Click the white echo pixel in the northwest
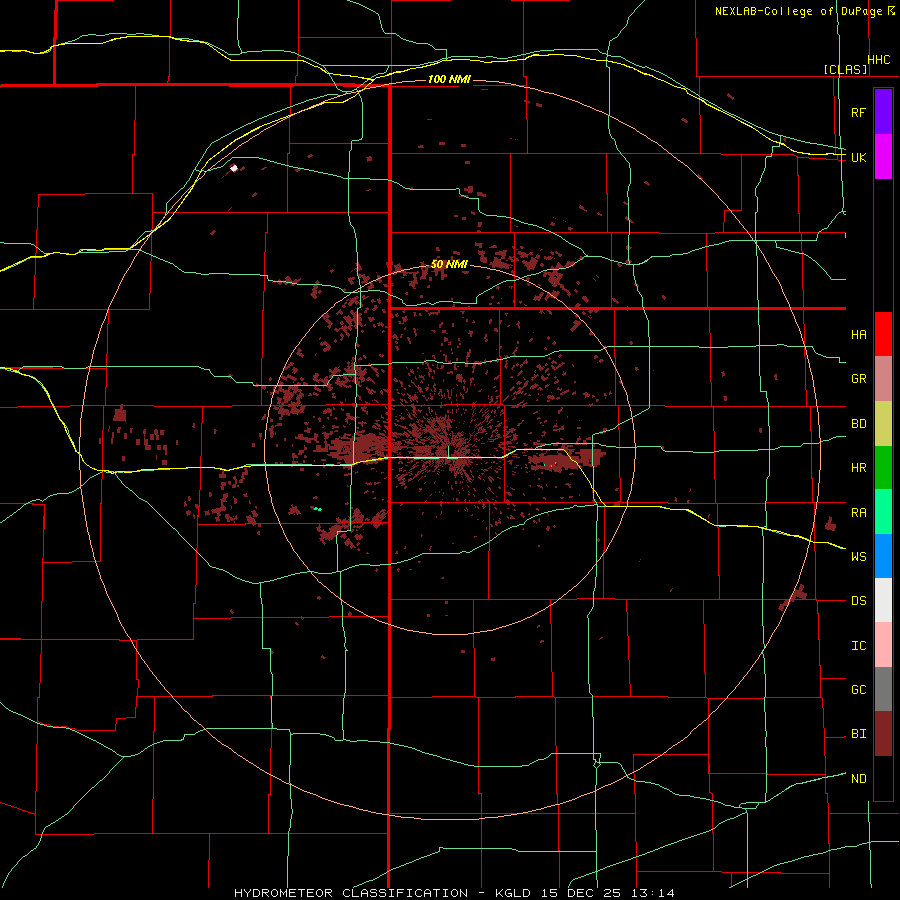 click(x=234, y=168)
